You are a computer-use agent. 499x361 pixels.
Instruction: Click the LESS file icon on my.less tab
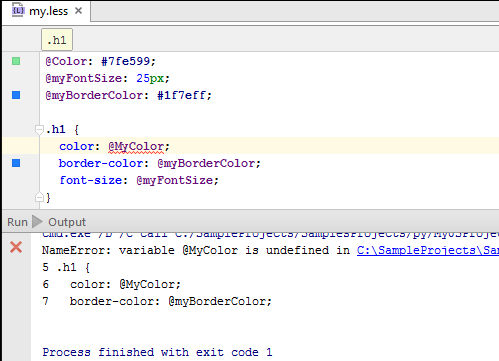tap(18, 10)
